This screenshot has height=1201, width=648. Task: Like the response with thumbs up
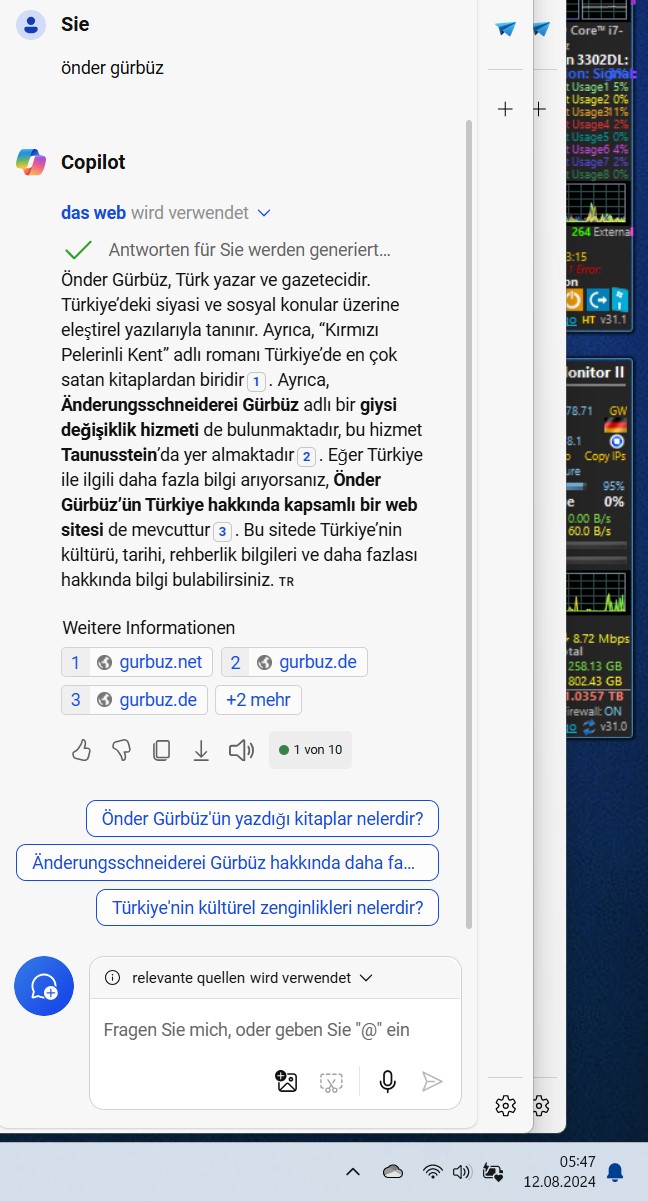click(82, 750)
